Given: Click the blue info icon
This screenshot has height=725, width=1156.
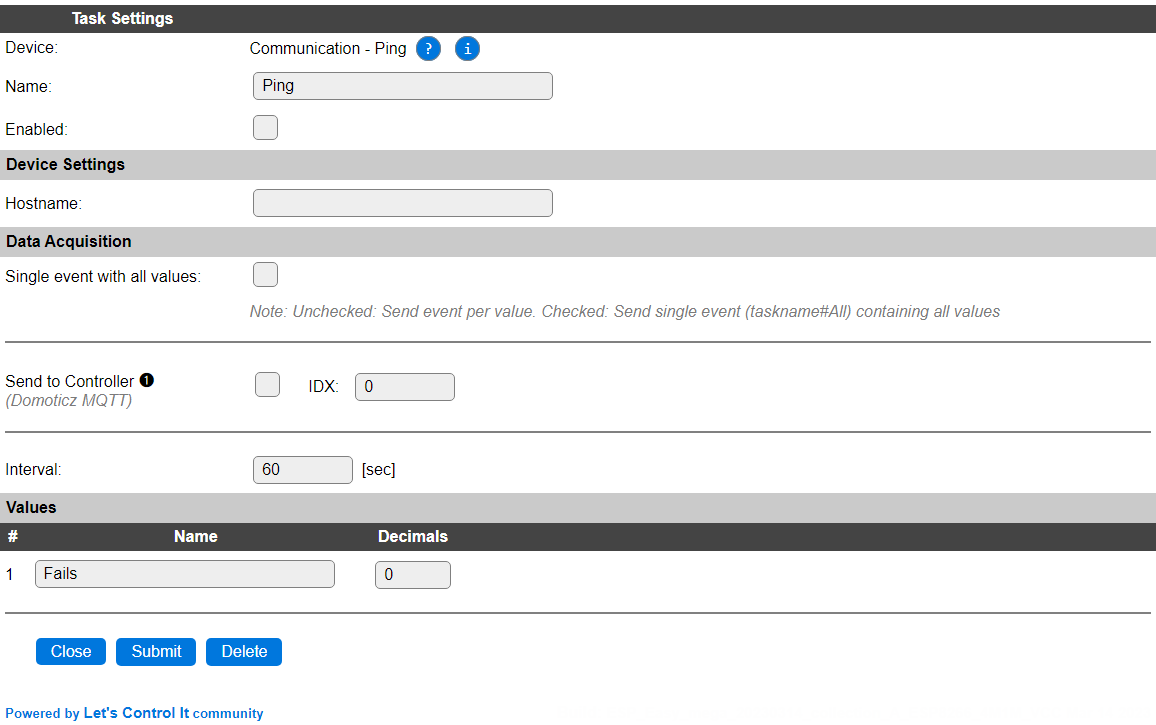Looking at the screenshot, I should (x=467, y=49).
